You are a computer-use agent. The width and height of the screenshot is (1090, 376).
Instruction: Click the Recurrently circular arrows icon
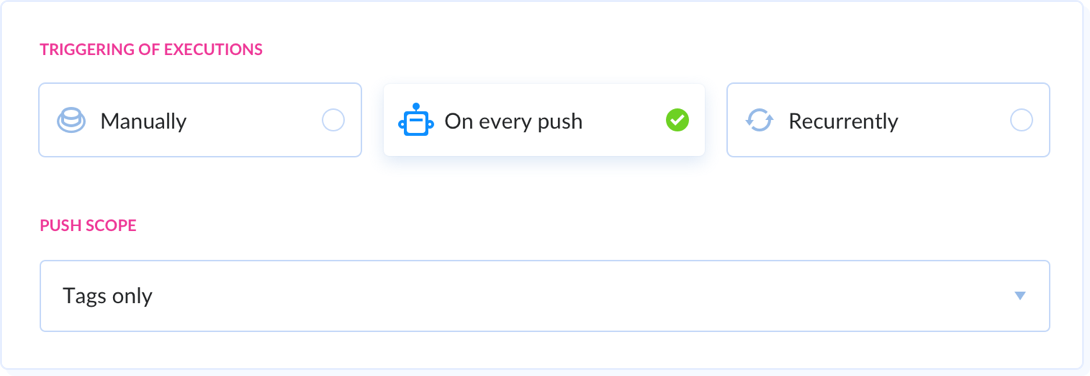(x=759, y=121)
